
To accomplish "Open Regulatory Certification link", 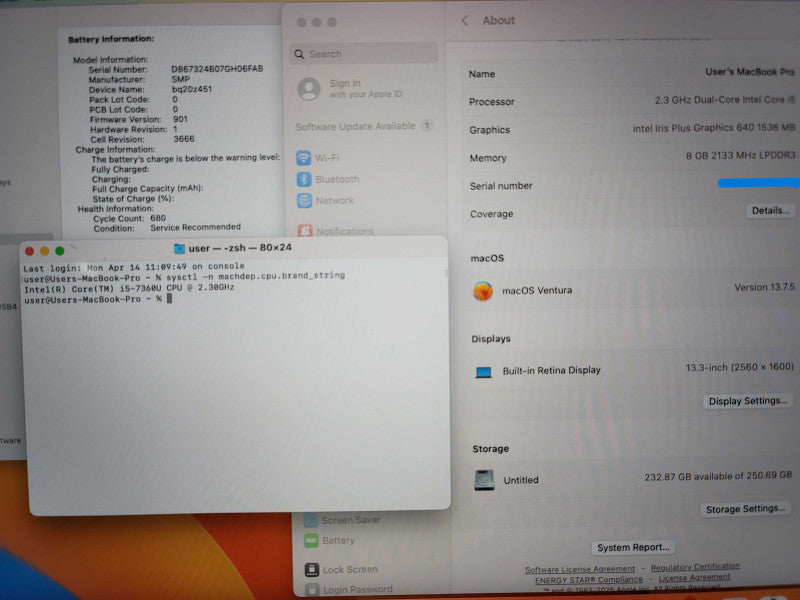I will click(x=695, y=567).
